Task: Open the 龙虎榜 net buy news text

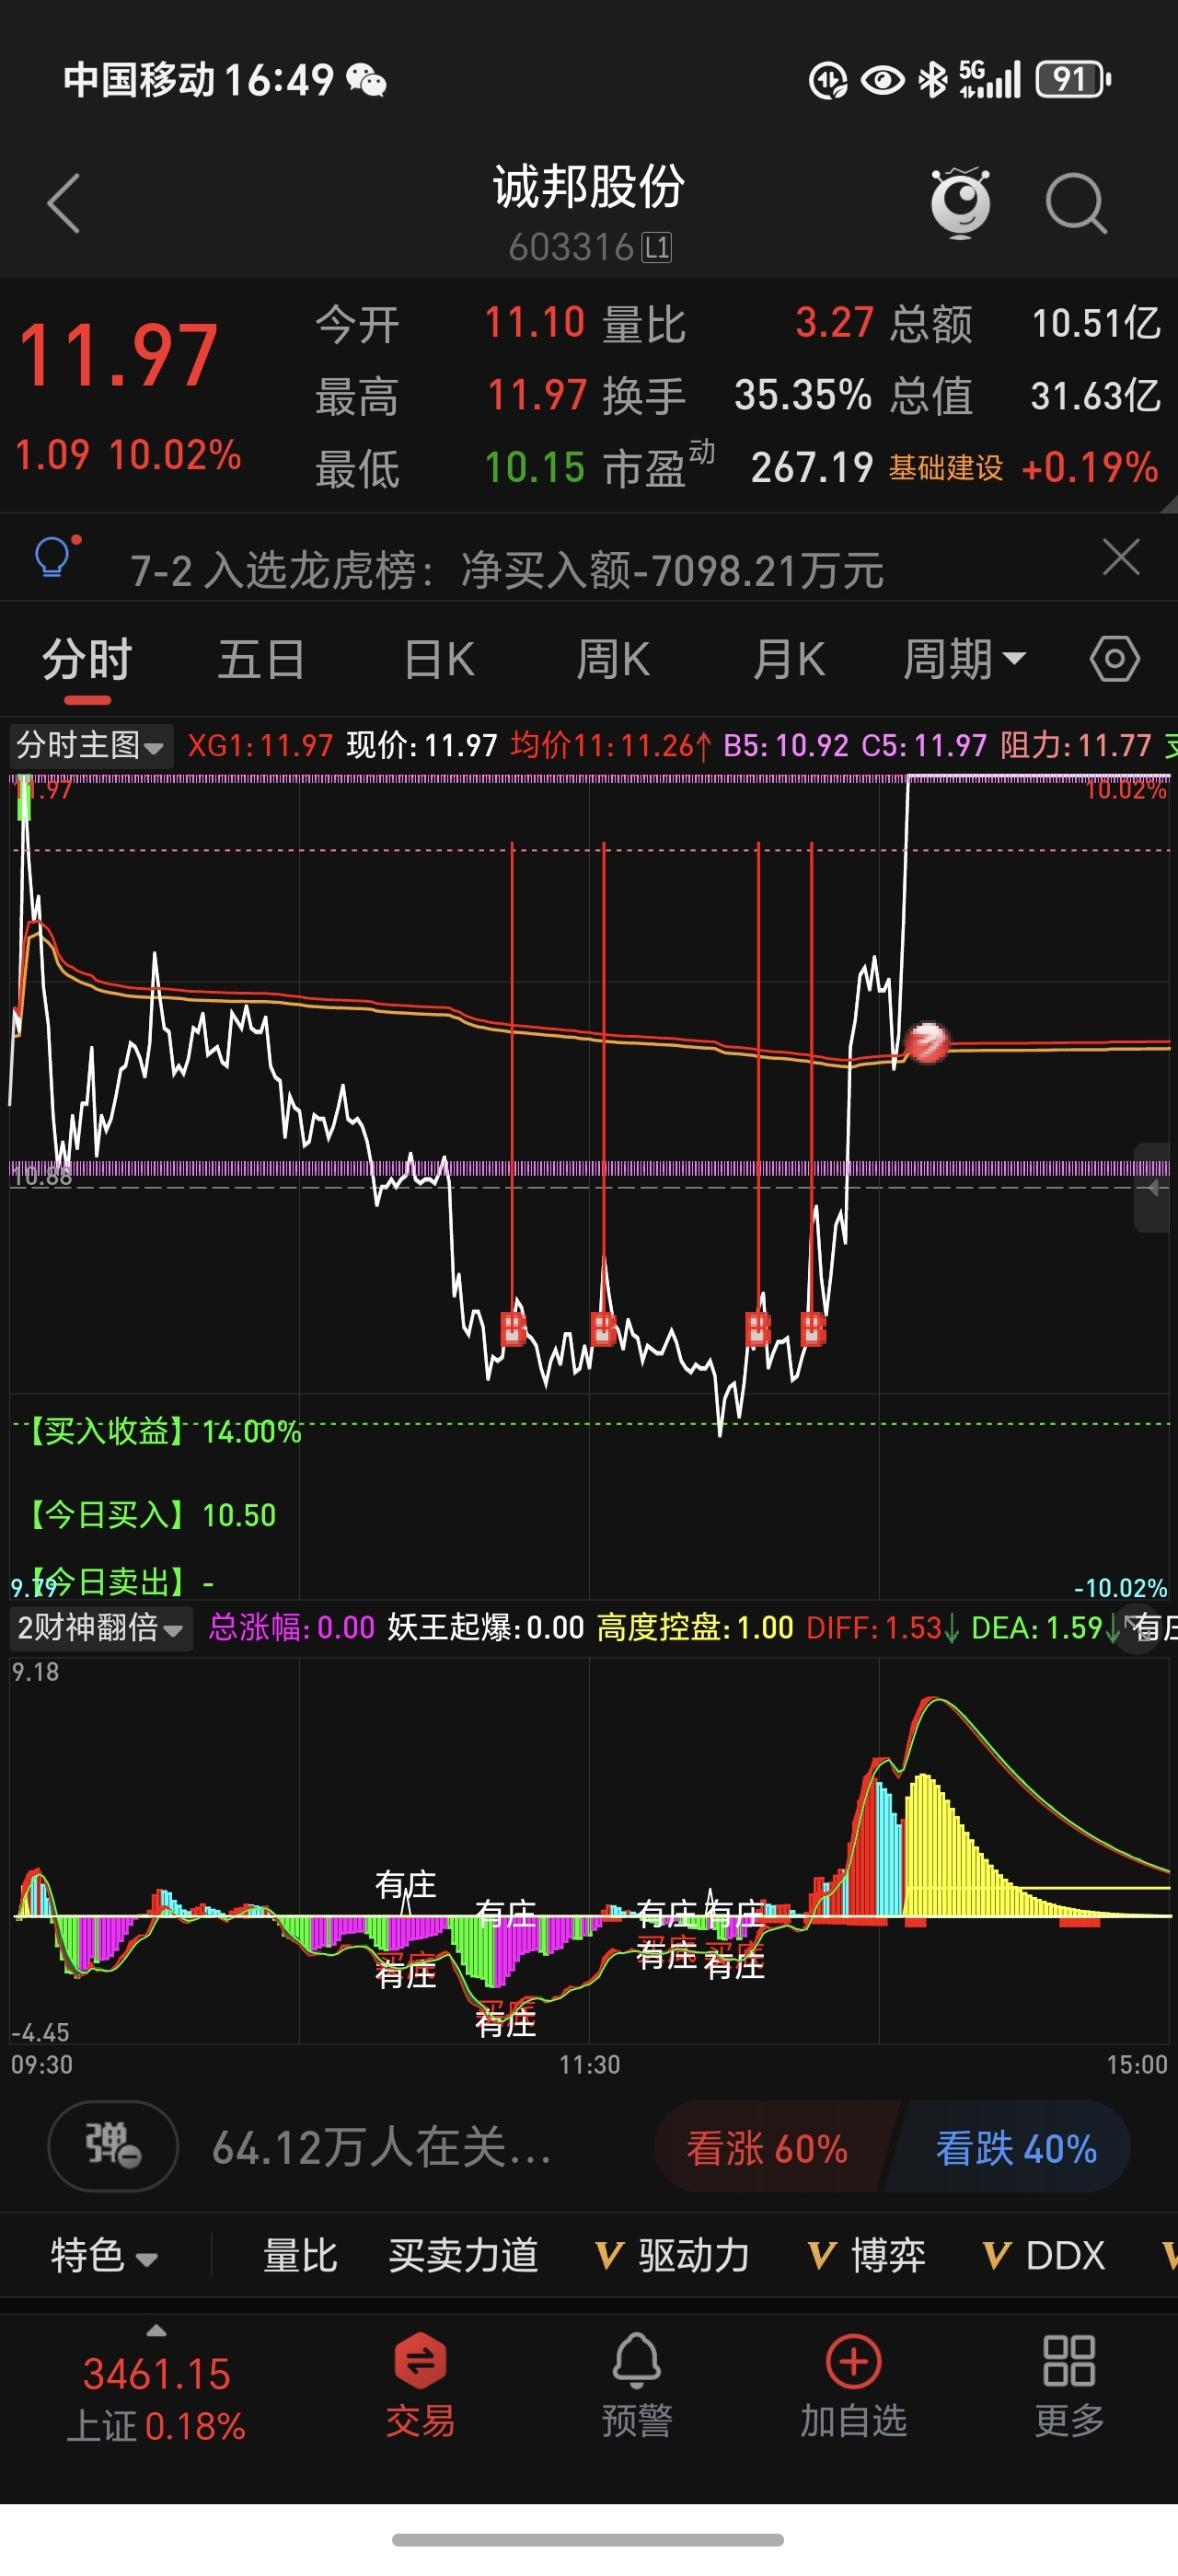Action: pos(507,571)
